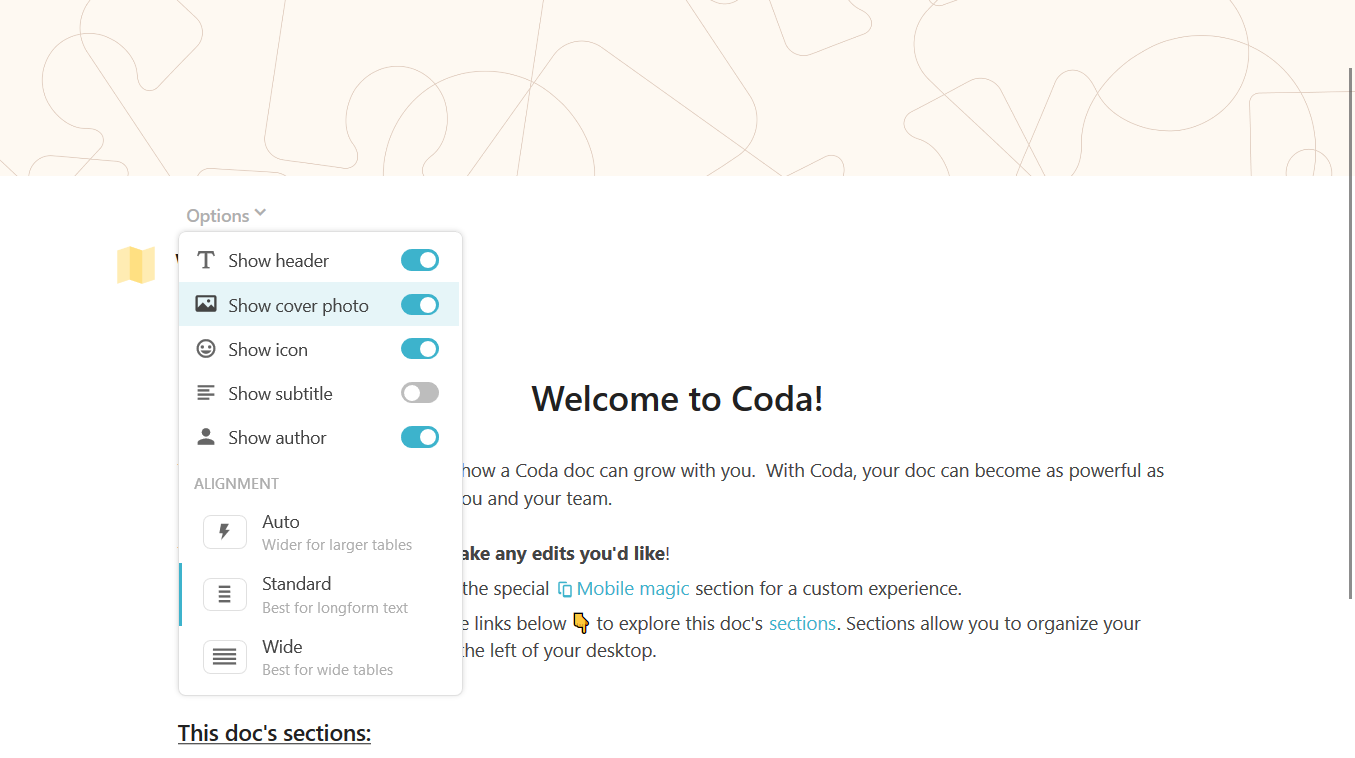This screenshot has width=1355, height=758.
Task: Click the person icon beside Show author
Action: [x=206, y=437]
